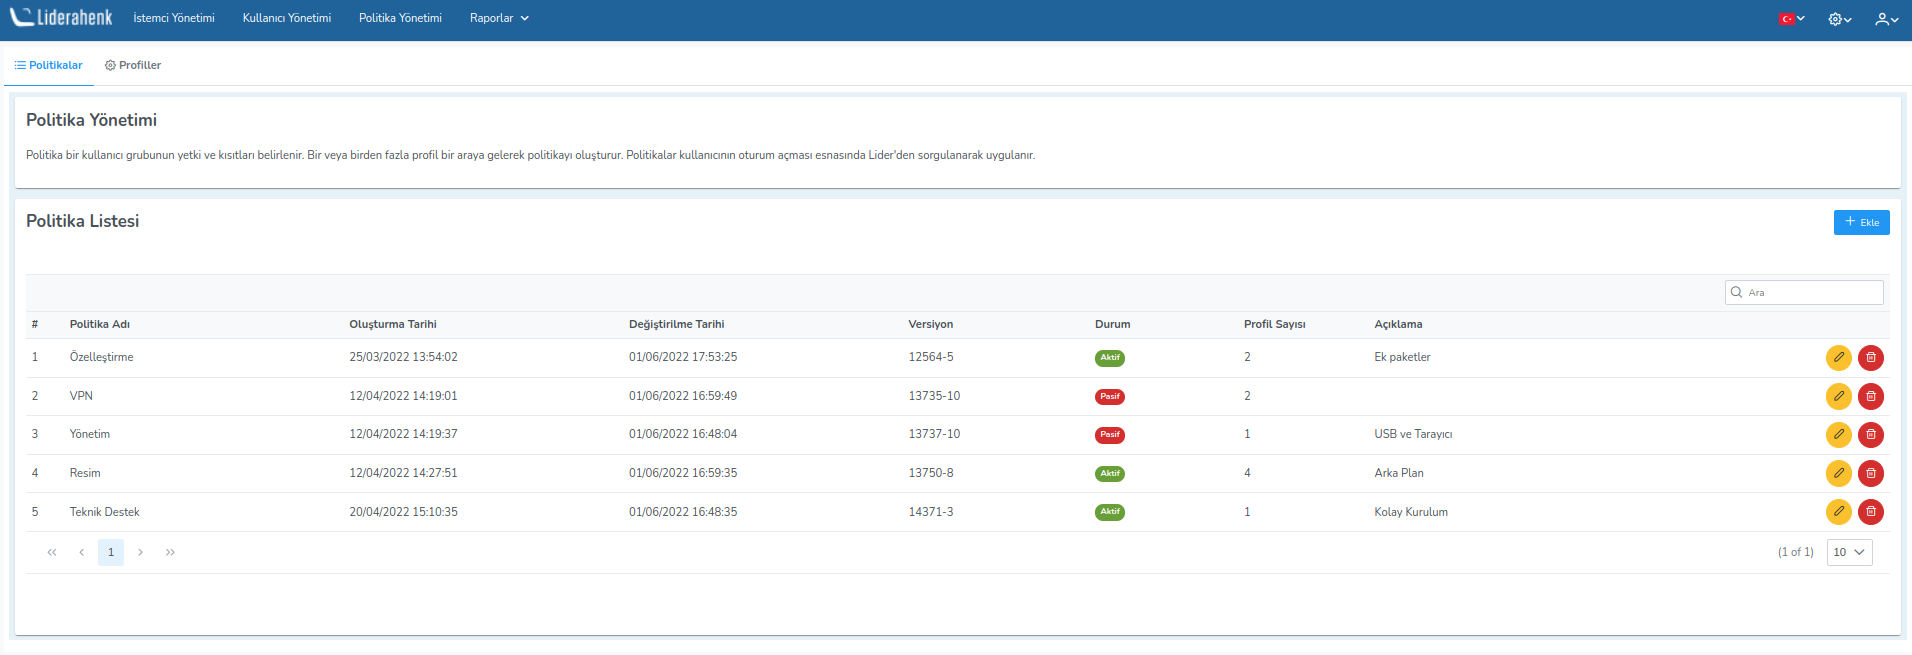
Task: Delete the Özelleştirme policy via trash icon
Action: click(1870, 358)
